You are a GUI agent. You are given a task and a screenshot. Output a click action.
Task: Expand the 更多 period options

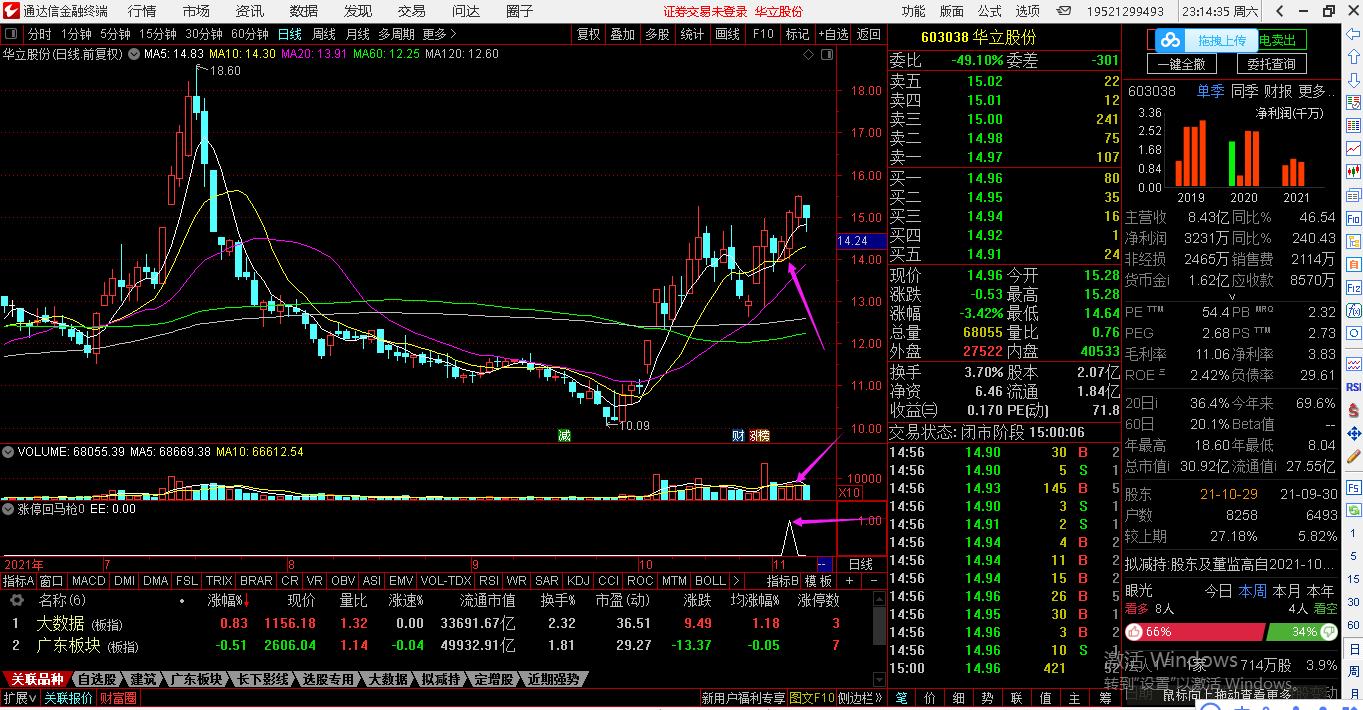pos(439,34)
